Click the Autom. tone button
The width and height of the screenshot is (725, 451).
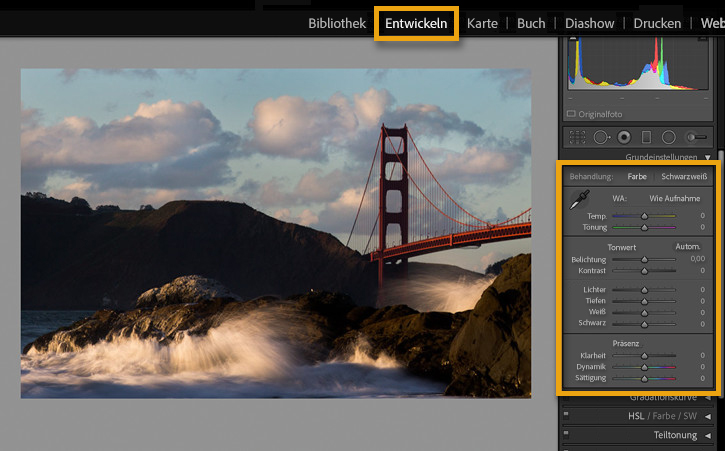(688, 247)
